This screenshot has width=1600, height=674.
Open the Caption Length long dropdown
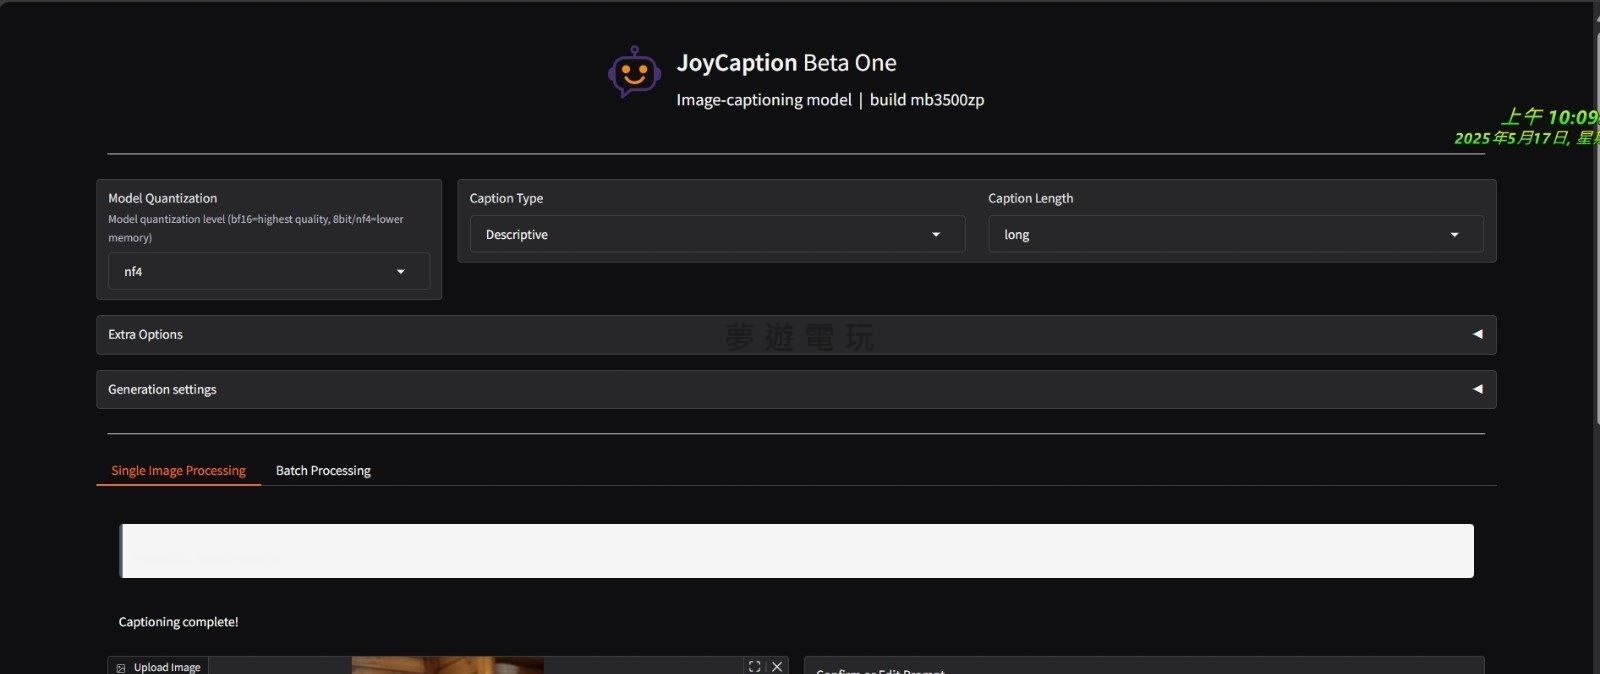[1235, 234]
